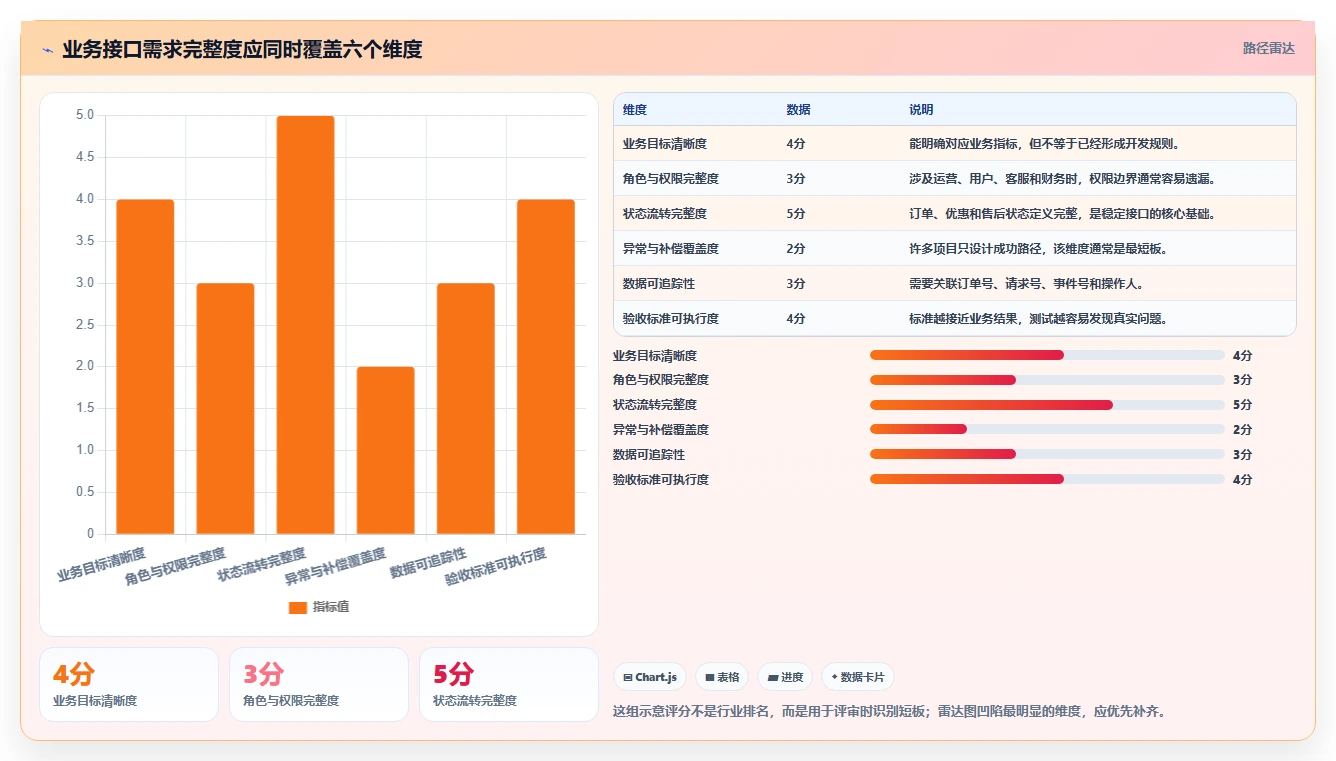The image size is (1336, 761).
Task: Select the Chart.js tag chip
Action: pyautogui.click(x=650, y=677)
